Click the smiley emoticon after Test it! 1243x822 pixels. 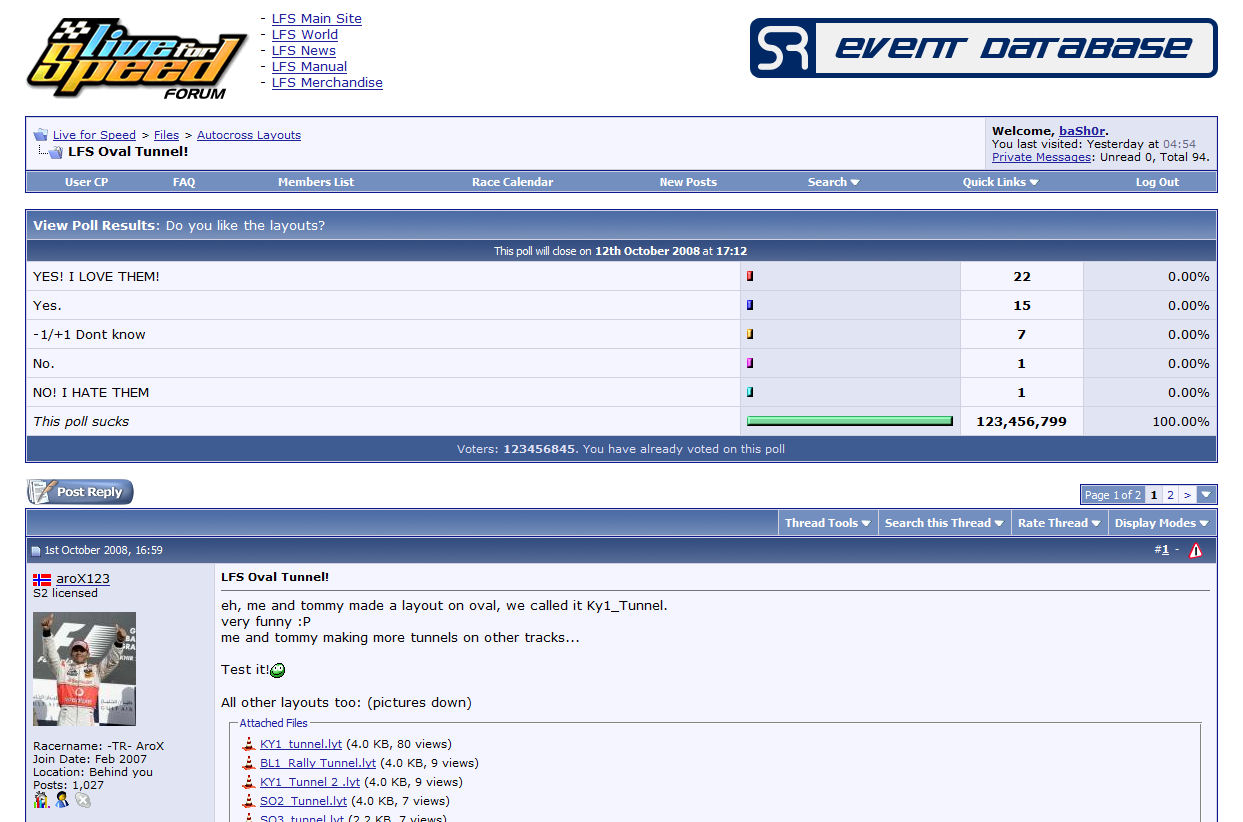click(278, 670)
